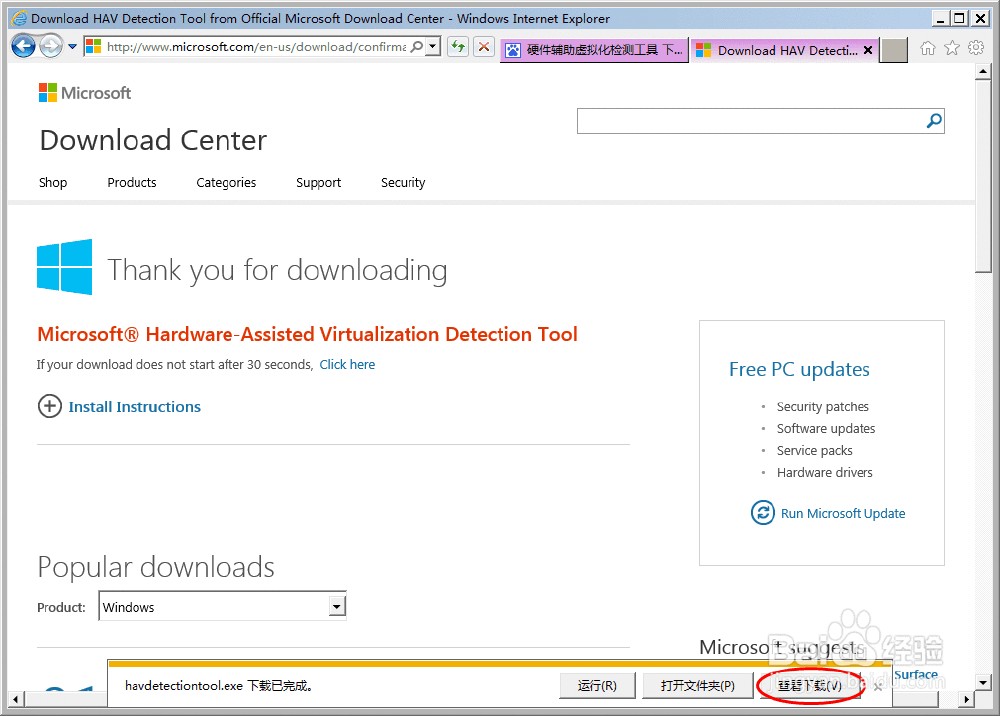Click the Internet Explorer title bar icon
The image size is (1000, 716).
pyautogui.click(x=19, y=18)
